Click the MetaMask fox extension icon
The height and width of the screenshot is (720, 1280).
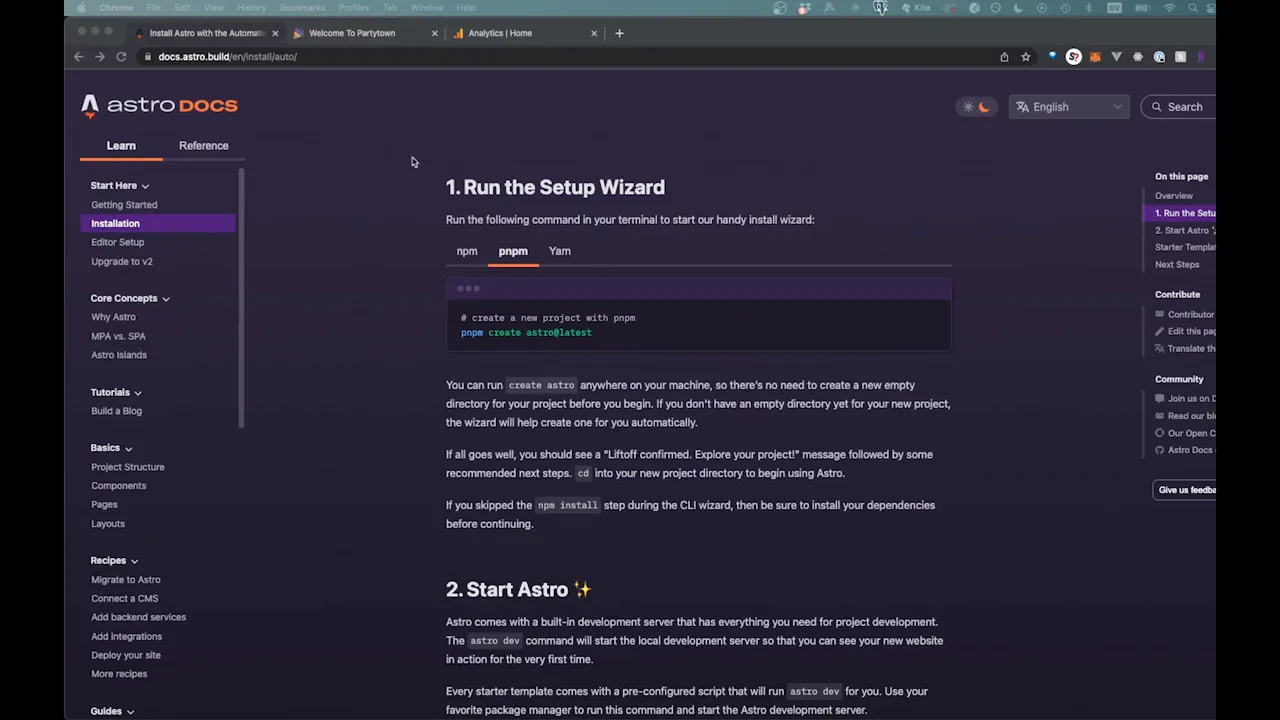1095,57
